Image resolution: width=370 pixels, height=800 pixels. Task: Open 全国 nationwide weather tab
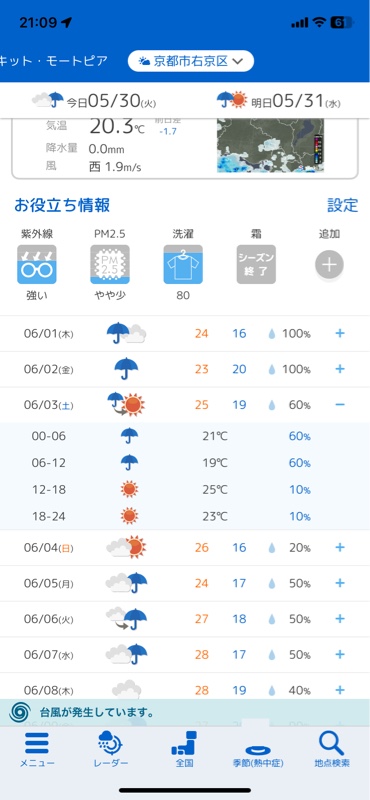(x=184, y=748)
